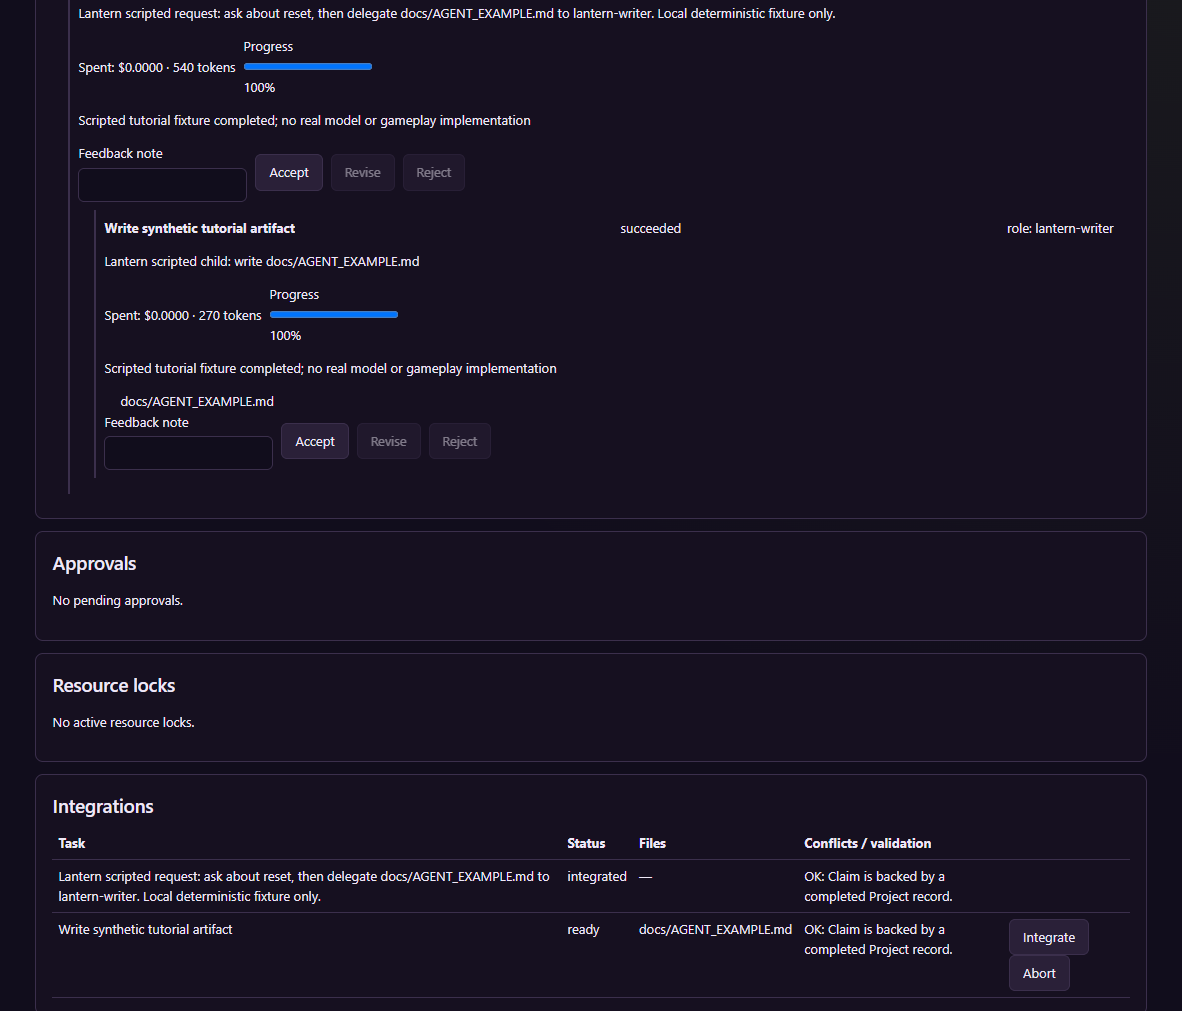Click the 'succeeded' status label
1182x1011 pixels.
pos(651,228)
